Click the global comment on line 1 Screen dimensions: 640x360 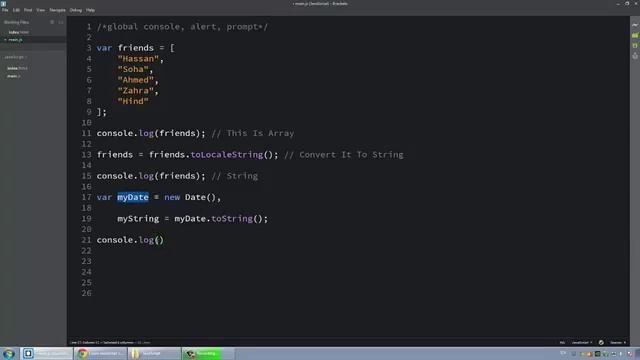tap(182, 27)
